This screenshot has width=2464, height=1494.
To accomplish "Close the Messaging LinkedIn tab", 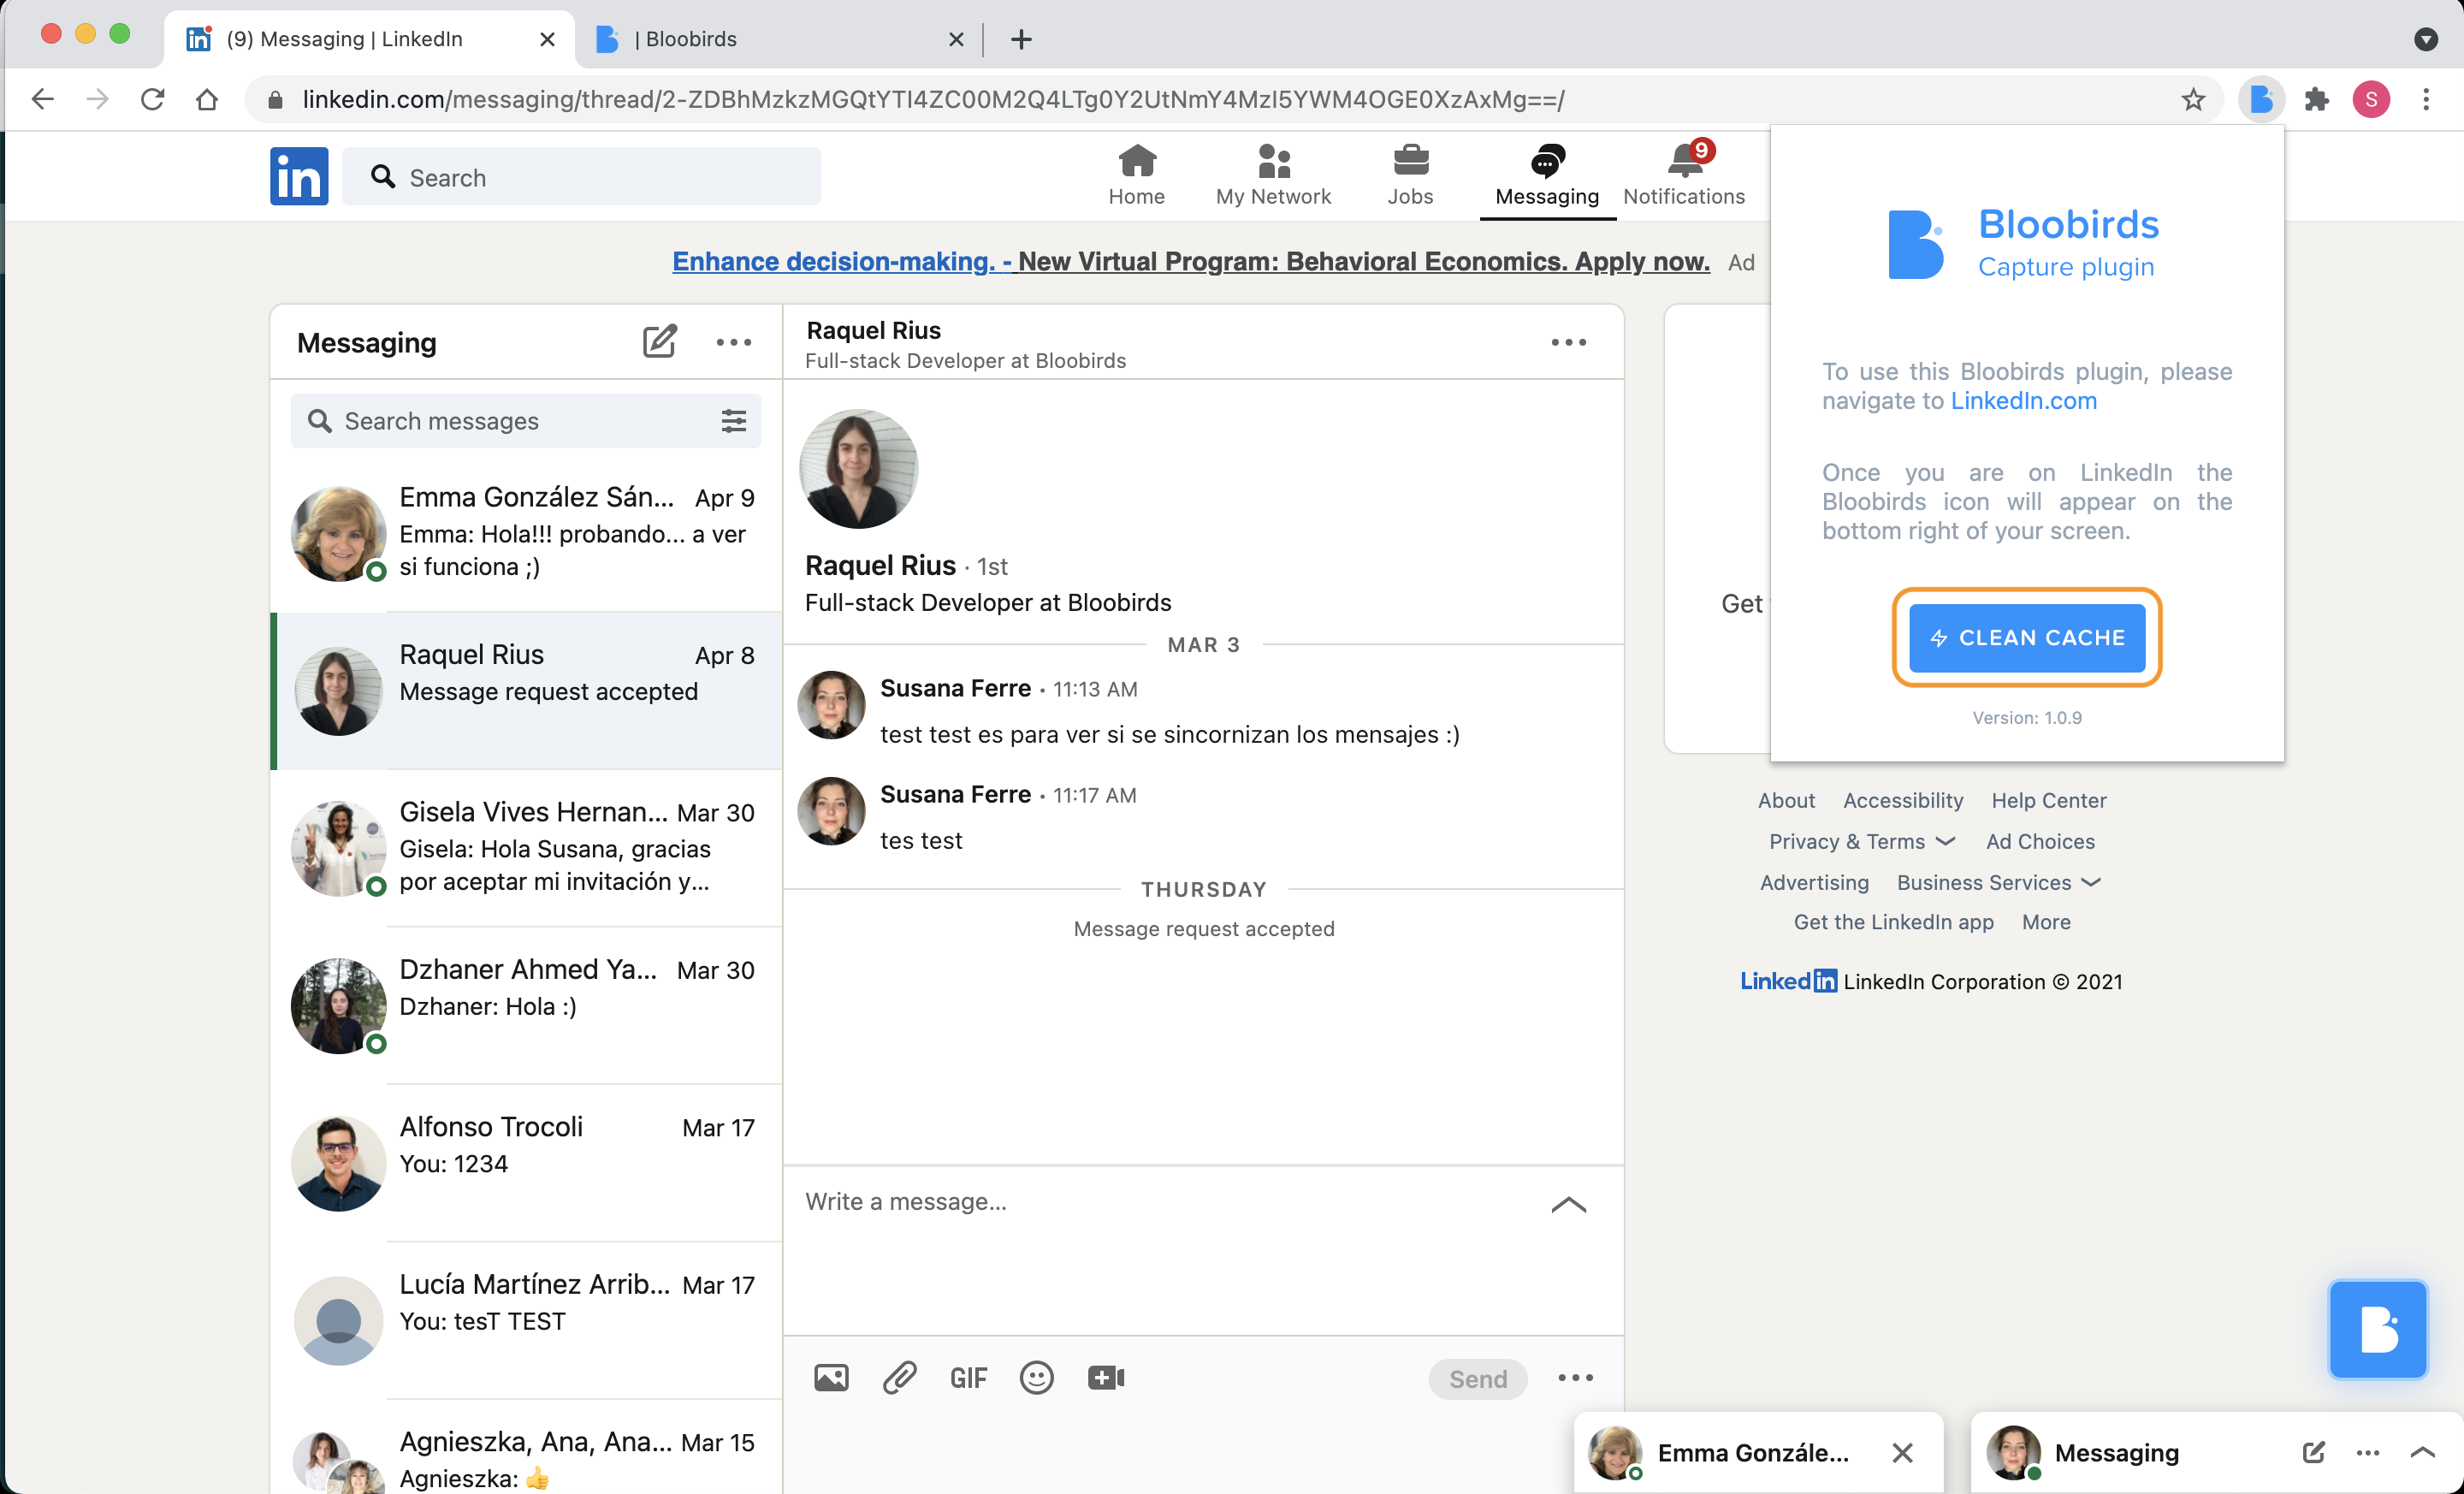I will (547, 39).
